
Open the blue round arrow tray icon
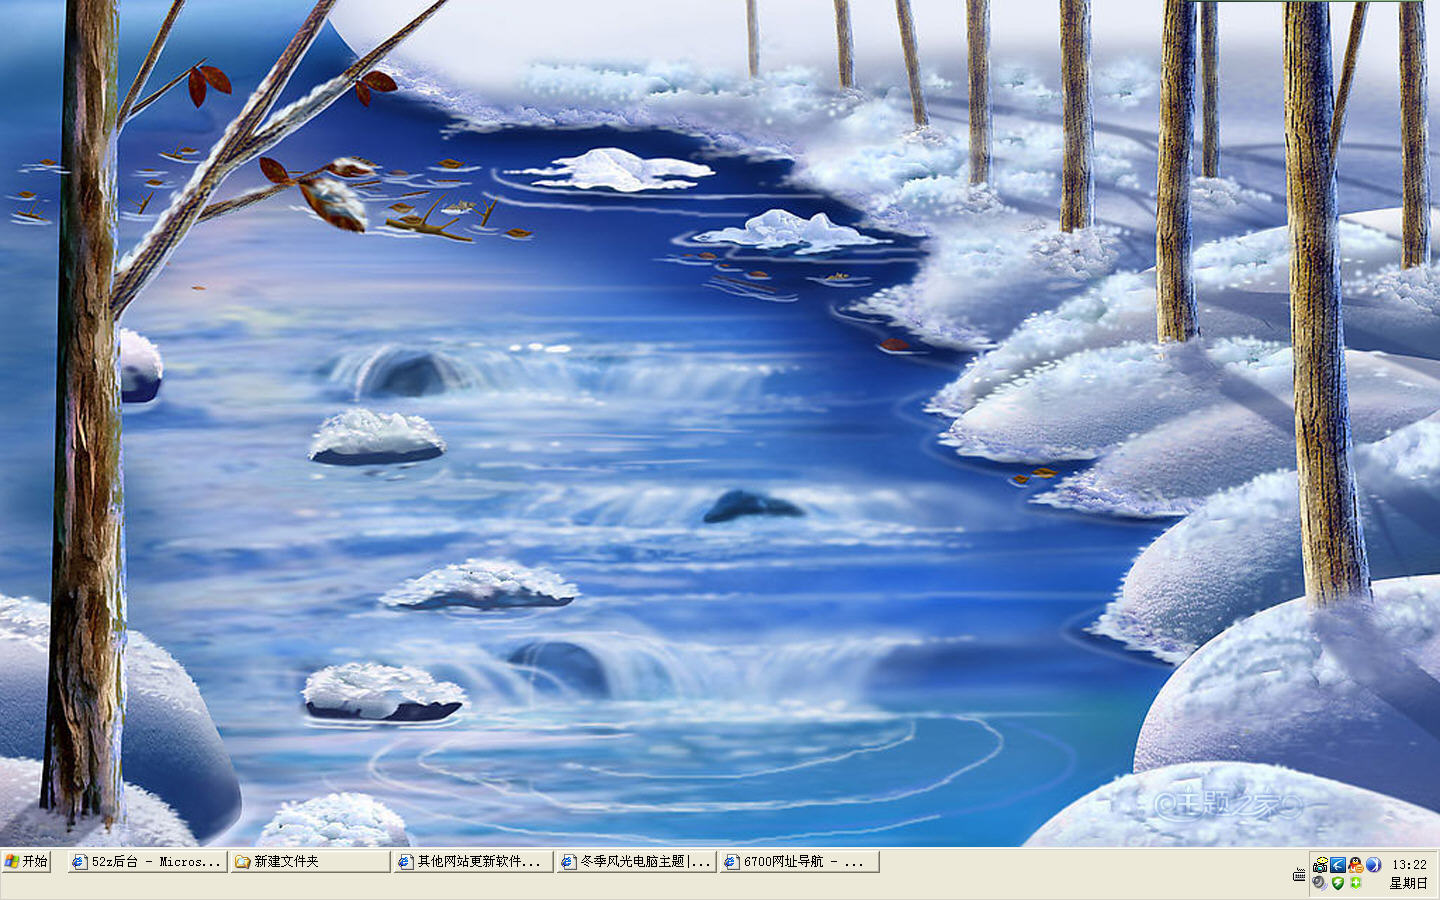pos(1373,865)
